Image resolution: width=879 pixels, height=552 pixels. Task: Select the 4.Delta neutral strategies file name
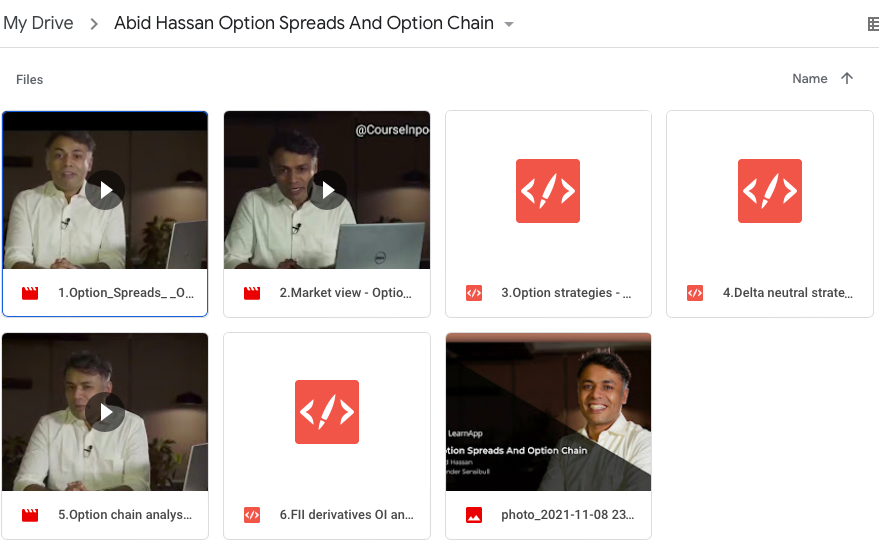[x=787, y=293]
